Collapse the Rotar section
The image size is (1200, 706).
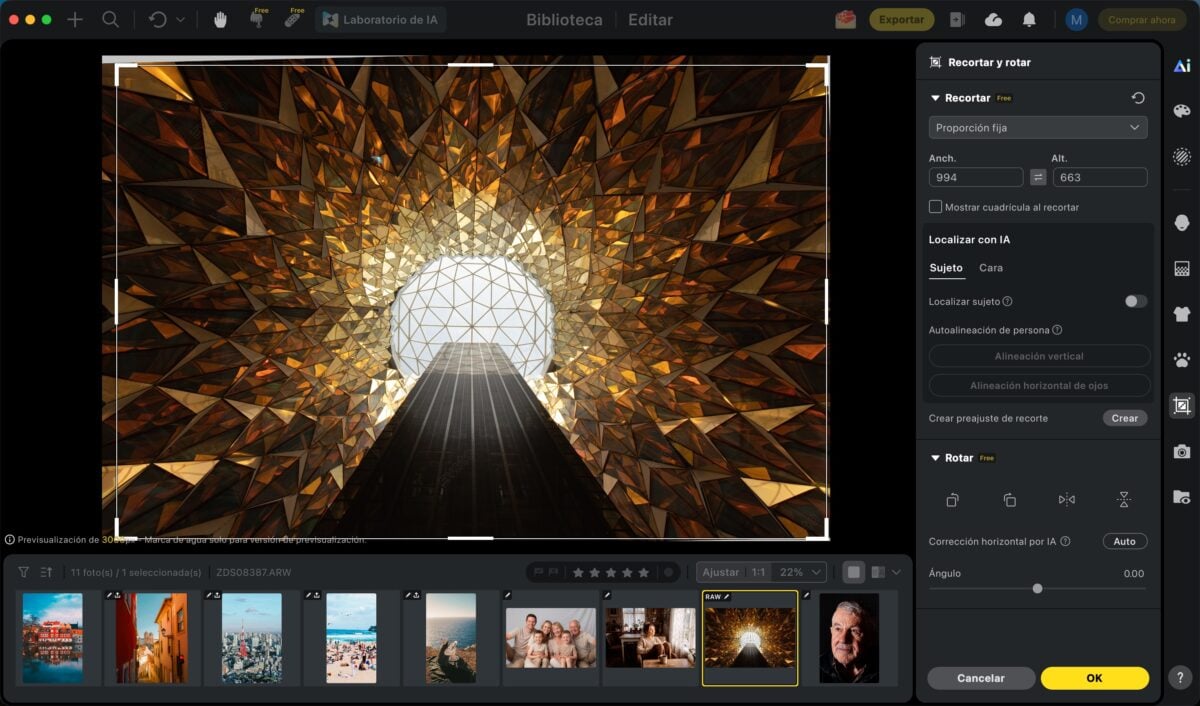[935, 458]
